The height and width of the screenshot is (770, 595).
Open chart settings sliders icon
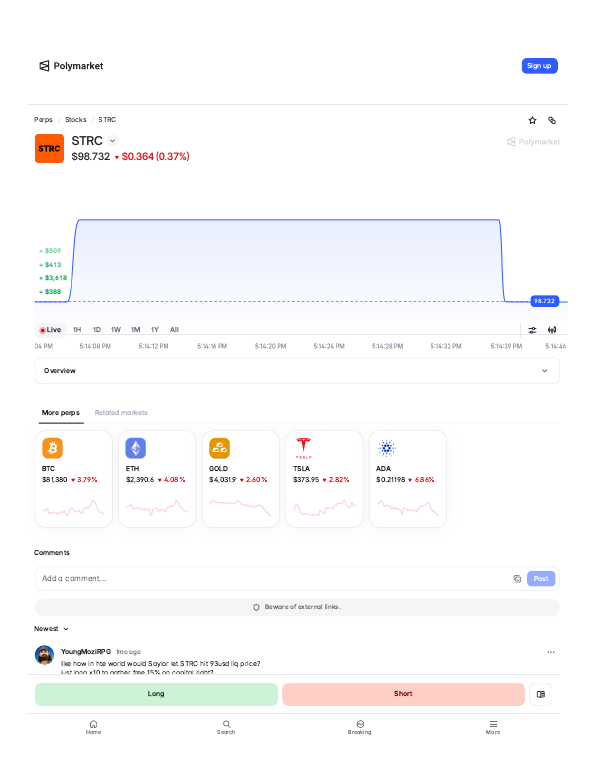point(532,330)
